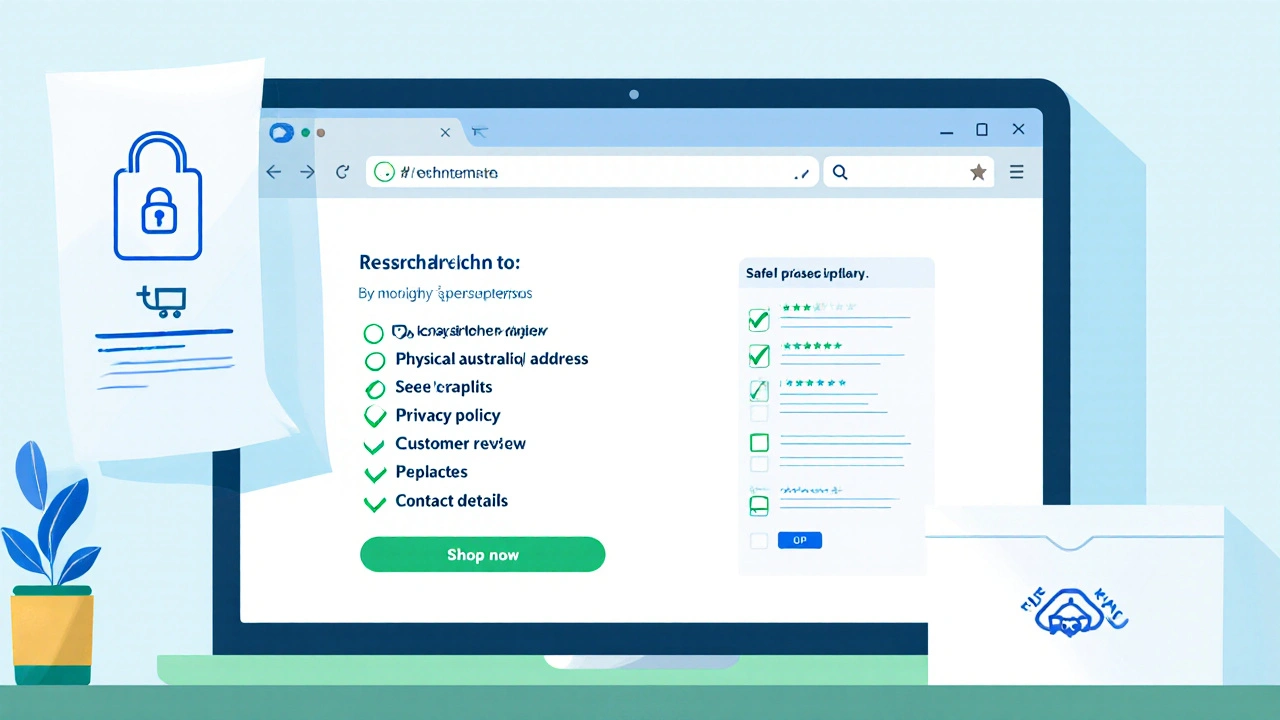Screen dimensions: 1280x720
Task: Click the browser back arrow
Action: [273, 172]
